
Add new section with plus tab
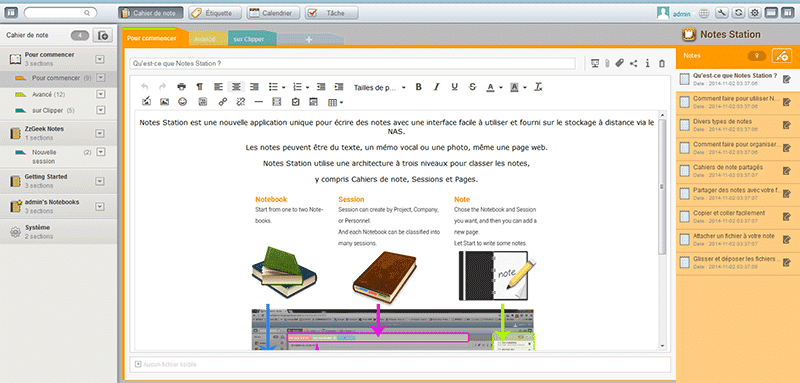(x=309, y=39)
